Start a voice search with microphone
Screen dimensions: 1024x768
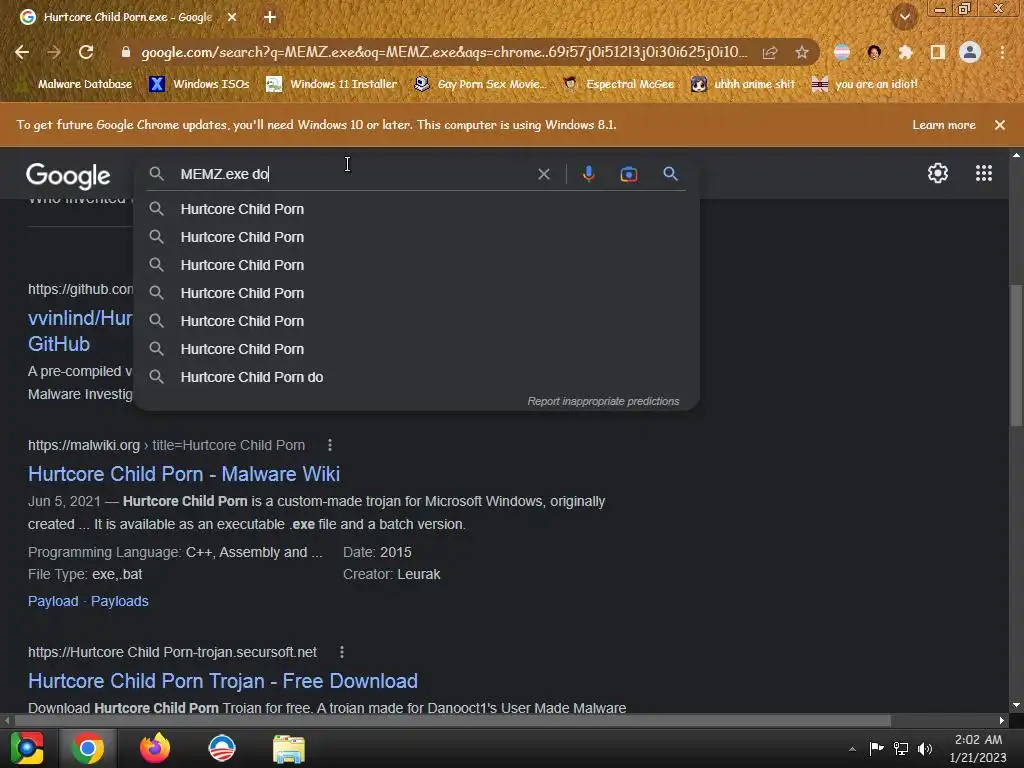pos(588,174)
